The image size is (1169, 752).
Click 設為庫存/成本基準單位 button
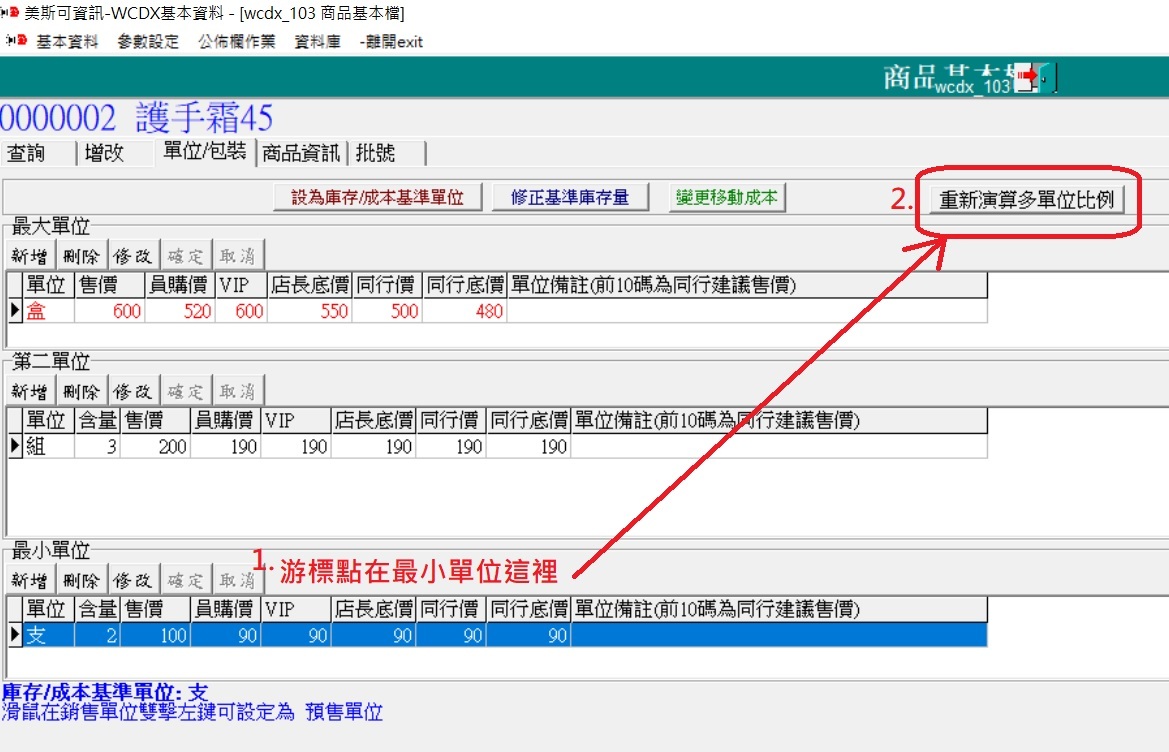coord(378,197)
